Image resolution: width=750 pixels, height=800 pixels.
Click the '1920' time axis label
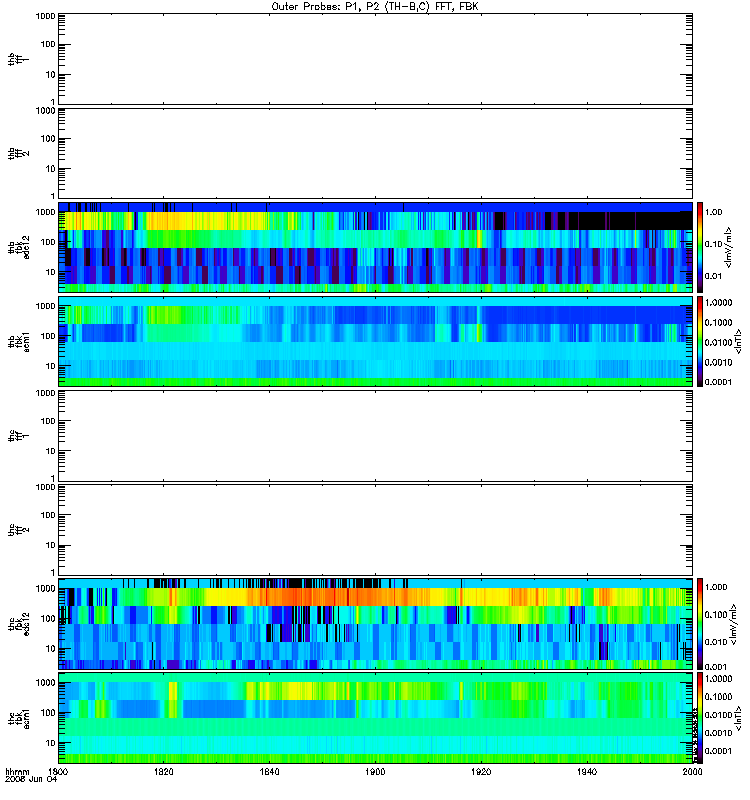(x=481, y=771)
